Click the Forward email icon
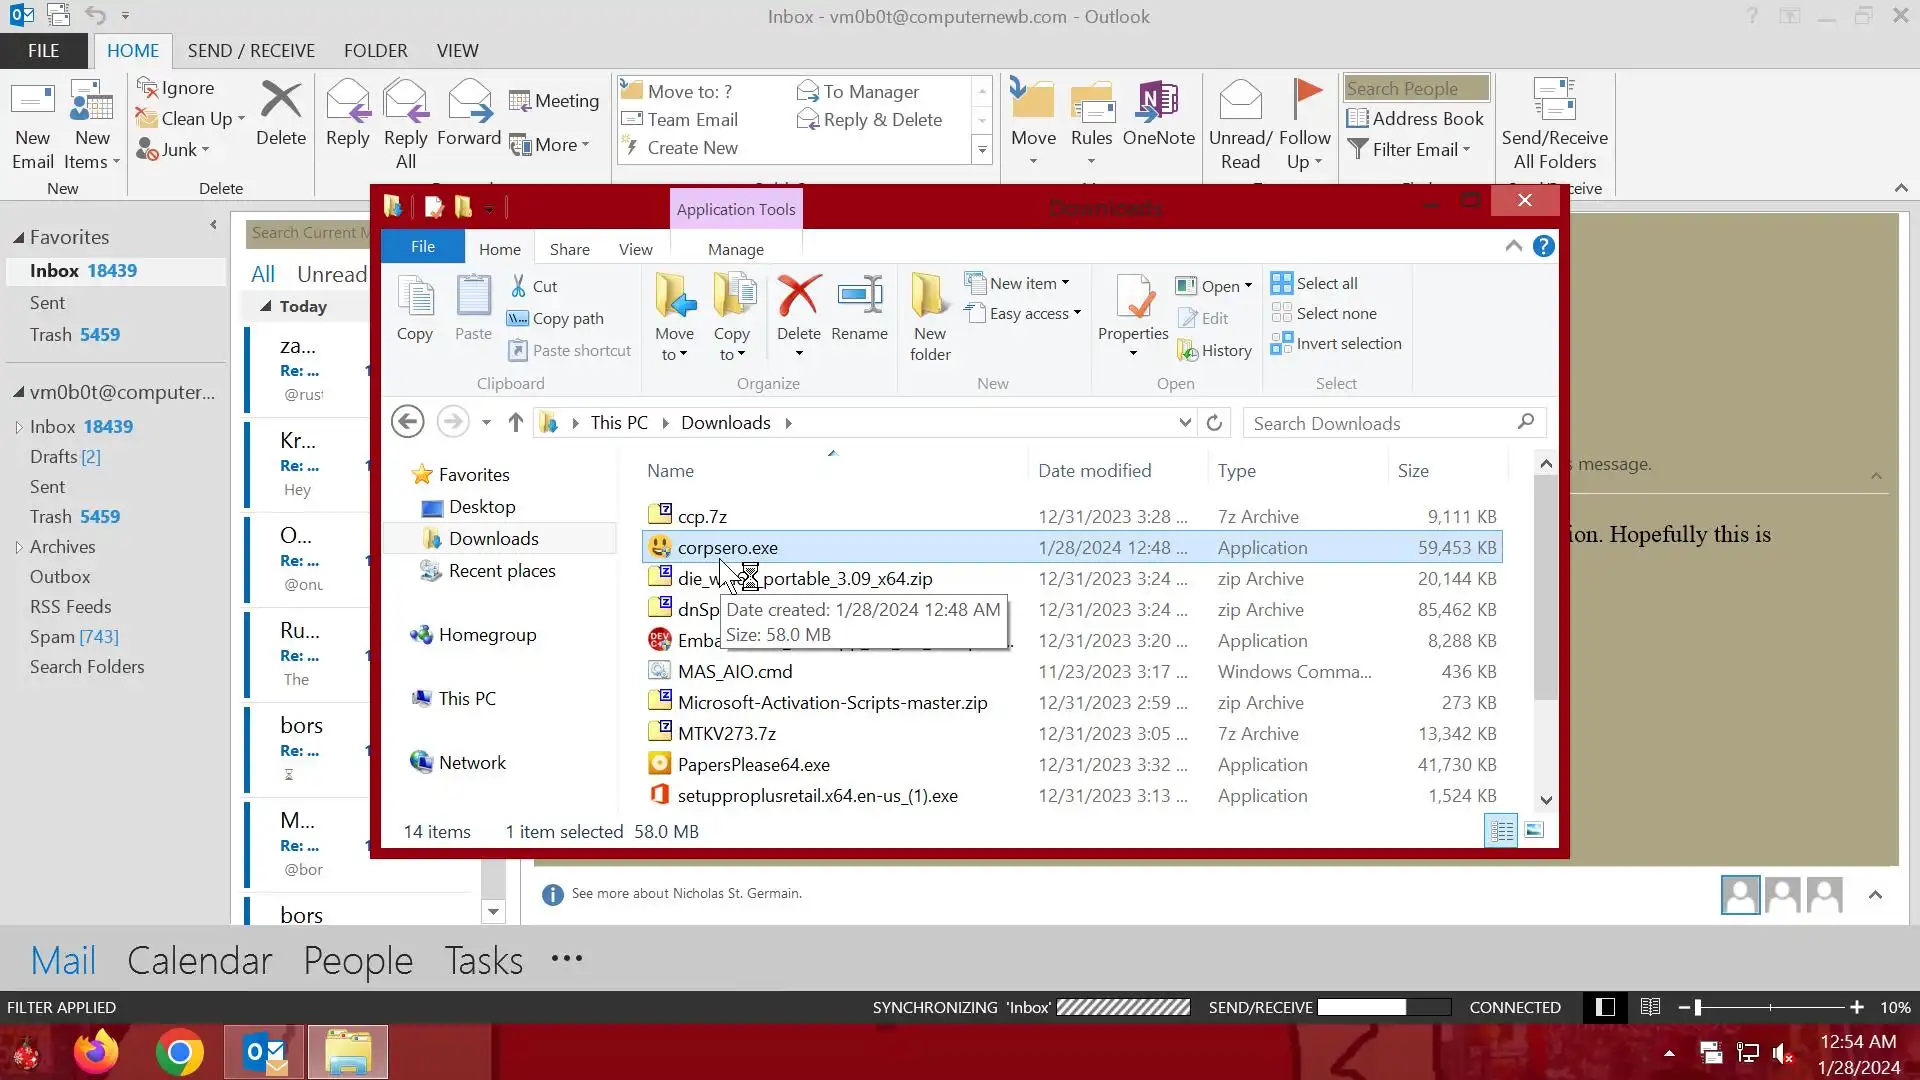Image resolution: width=1920 pixels, height=1080 pixels. (468, 105)
